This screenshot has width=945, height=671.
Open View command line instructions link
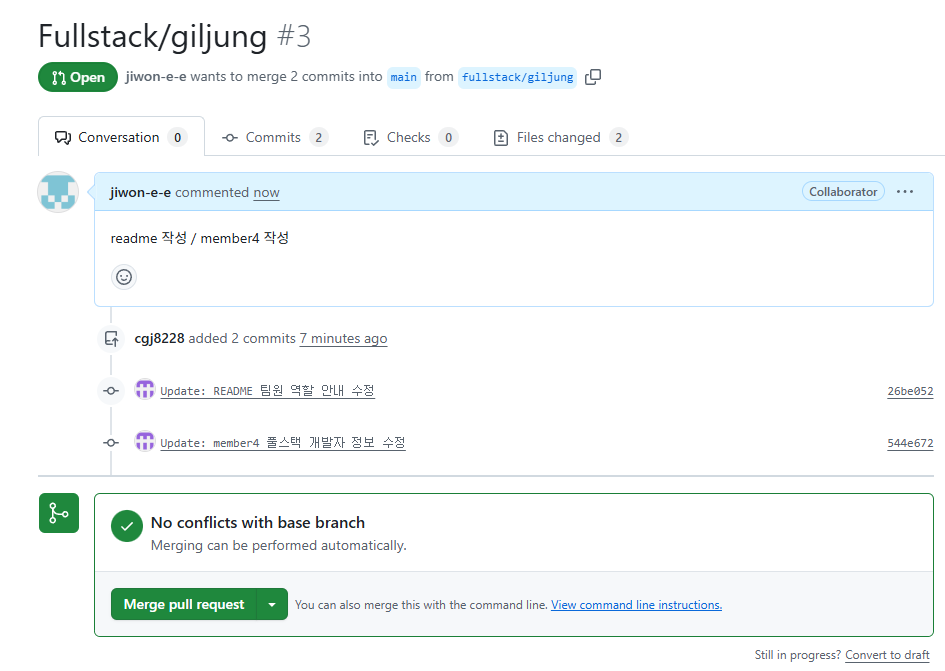coord(636,605)
